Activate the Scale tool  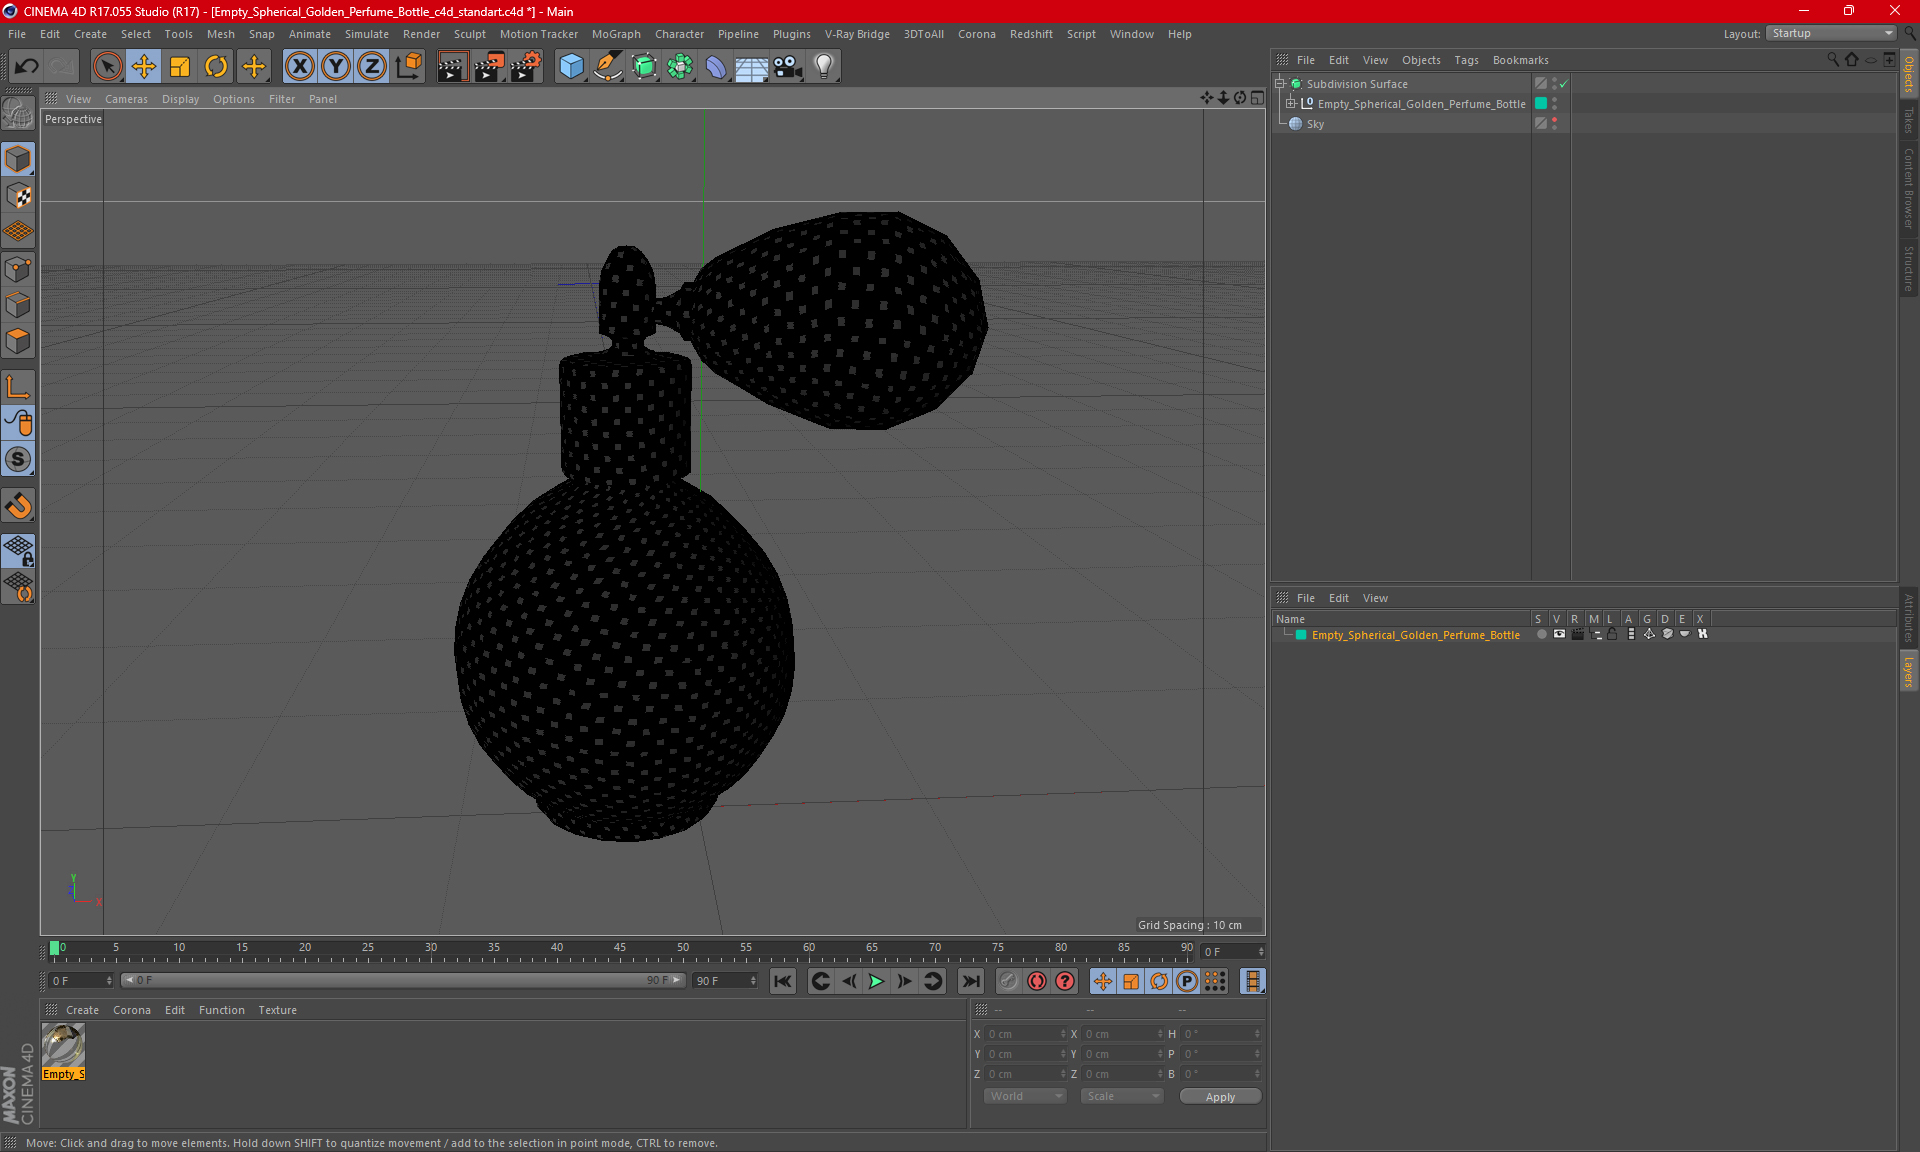tap(180, 67)
